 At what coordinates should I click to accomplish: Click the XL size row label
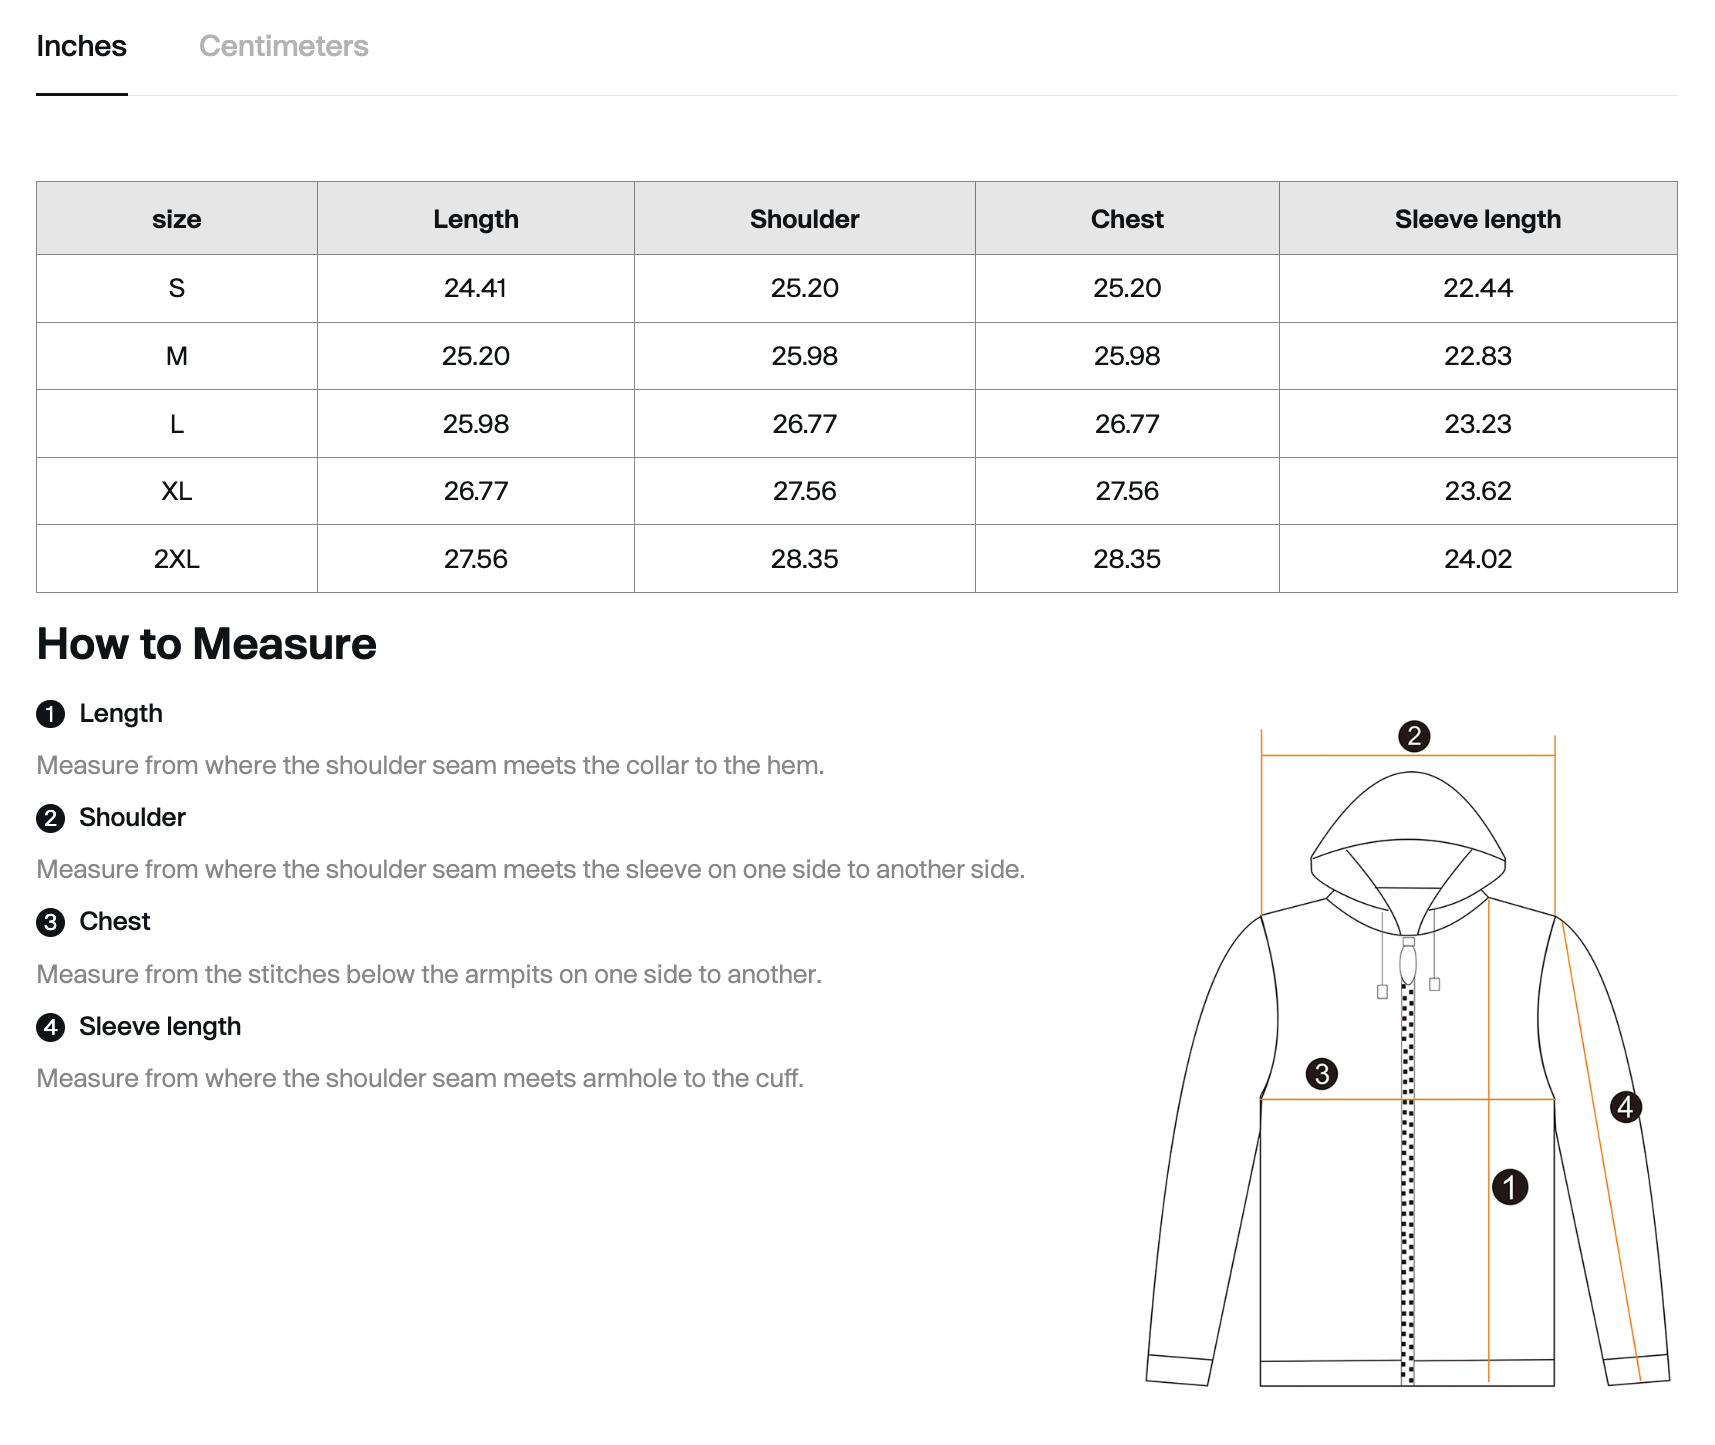[x=177, y=491]
